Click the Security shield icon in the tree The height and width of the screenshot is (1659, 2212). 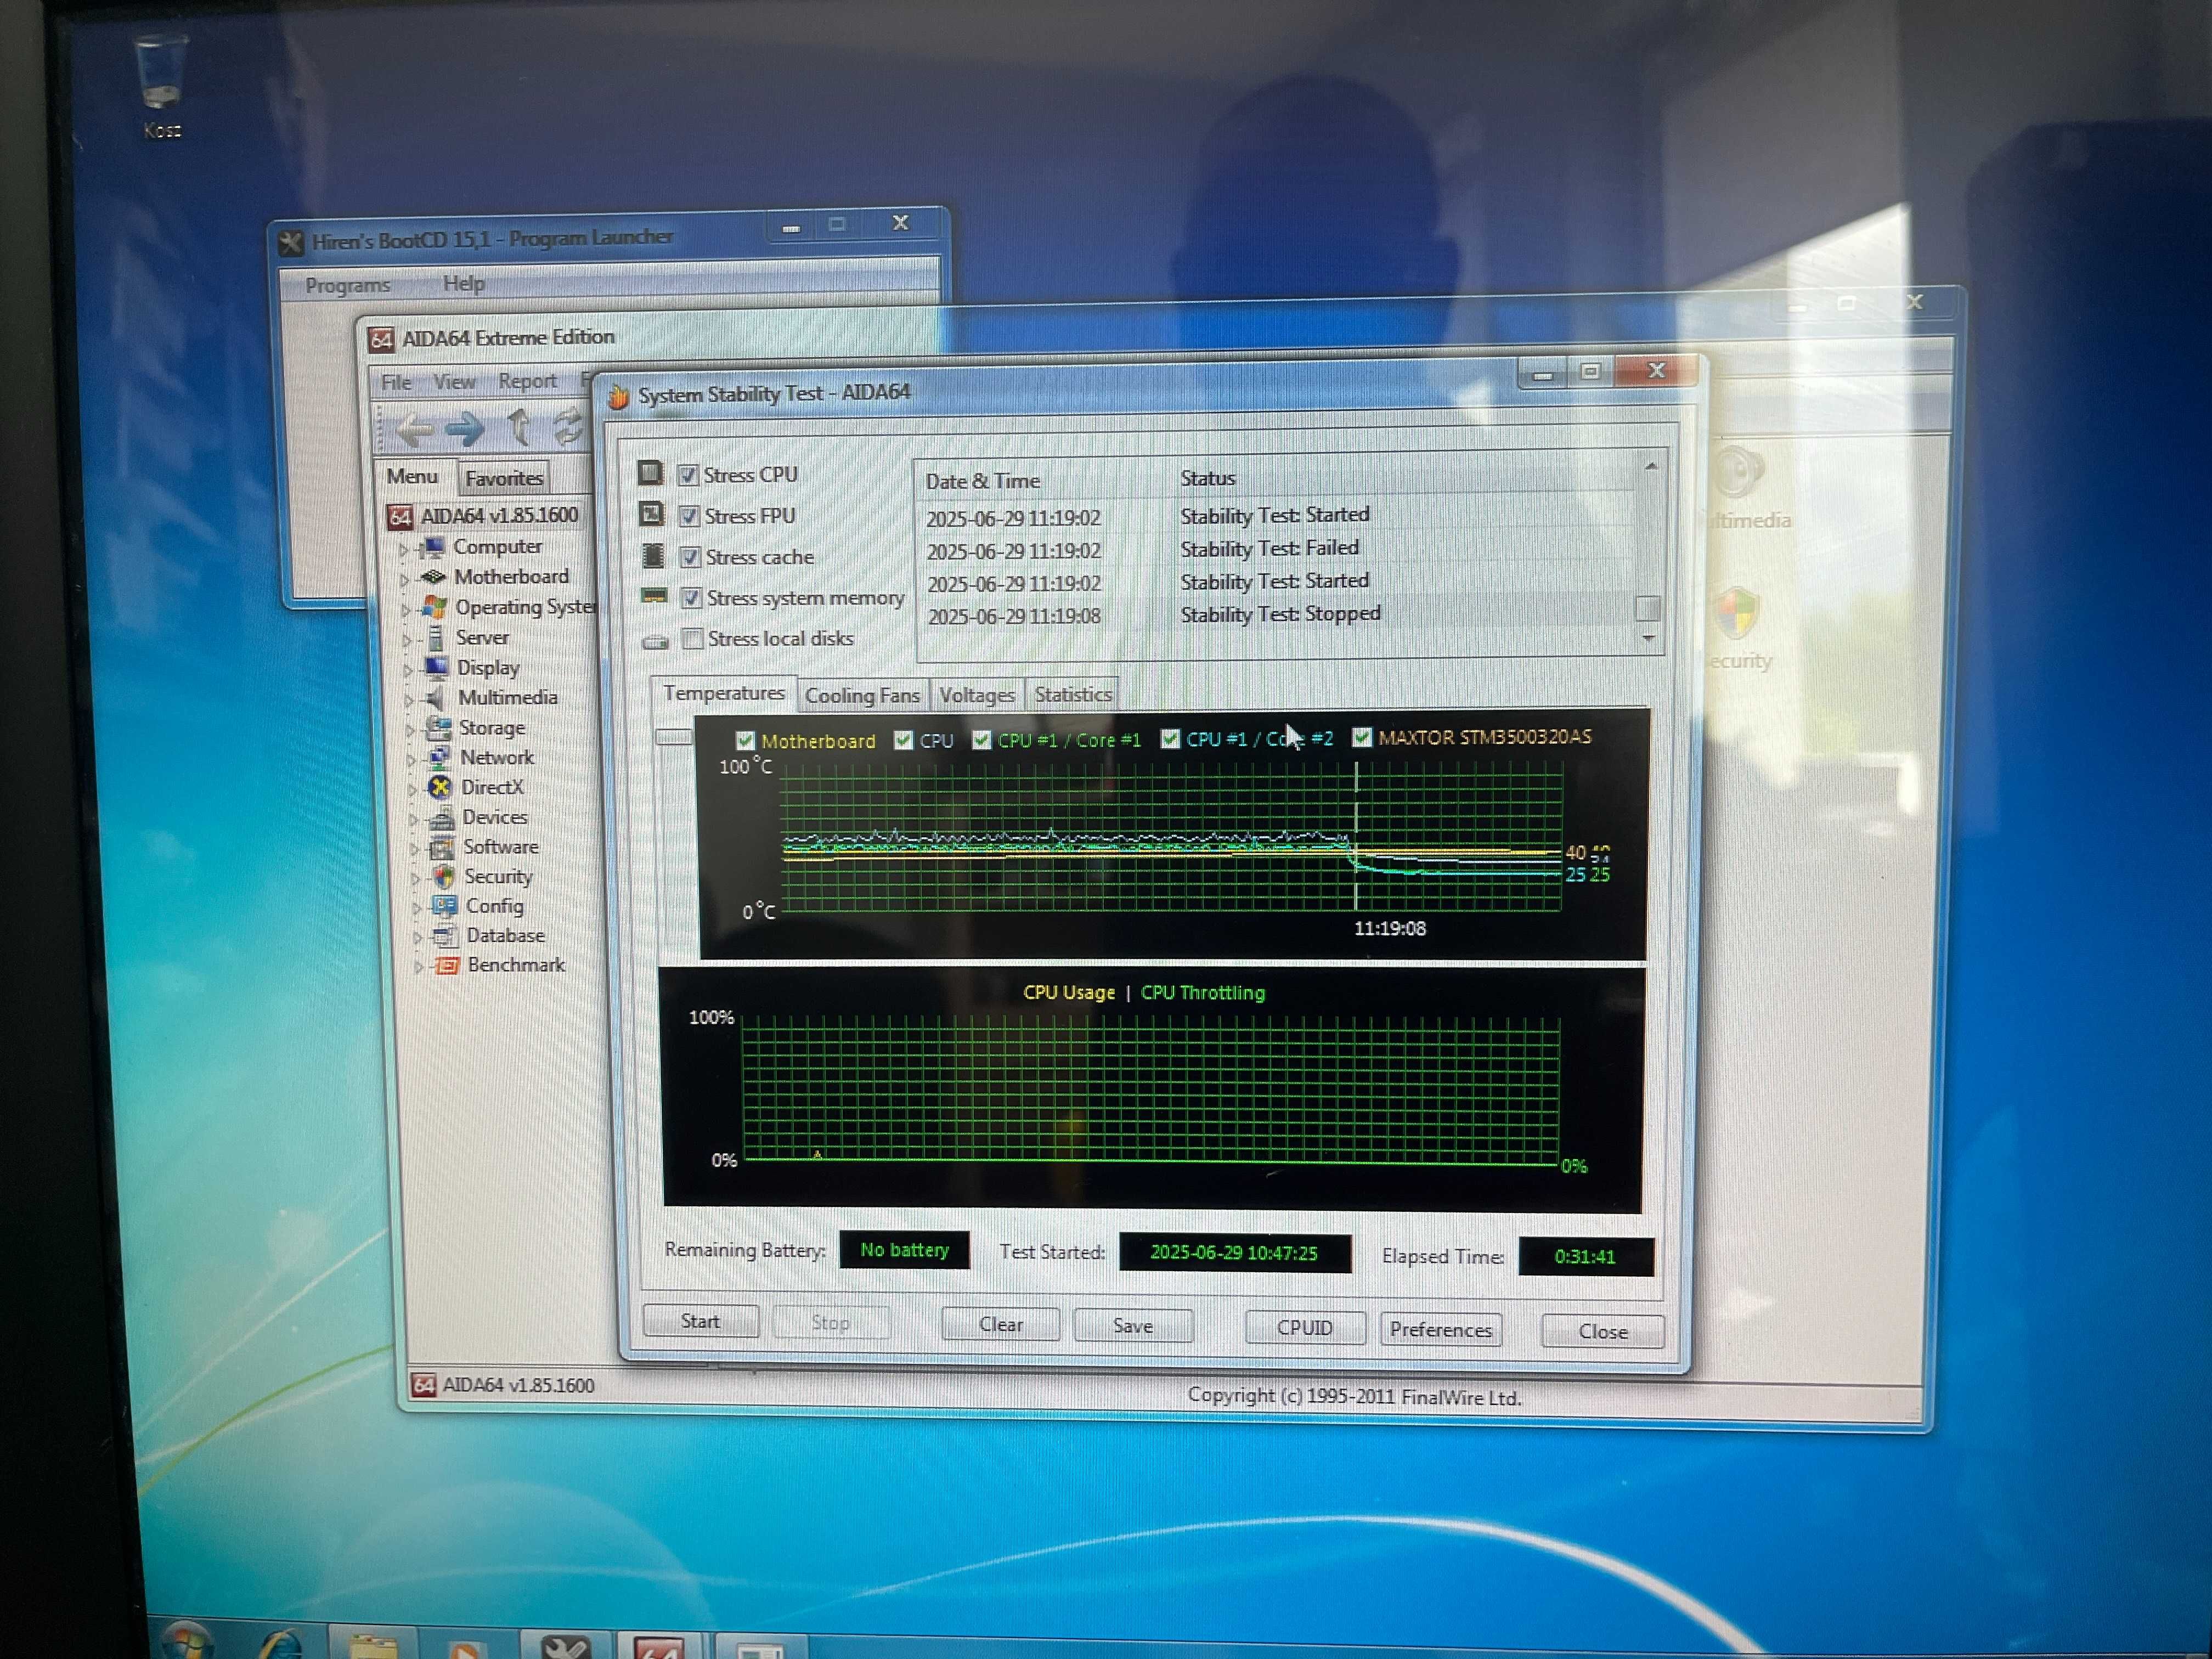pos(443,876)
